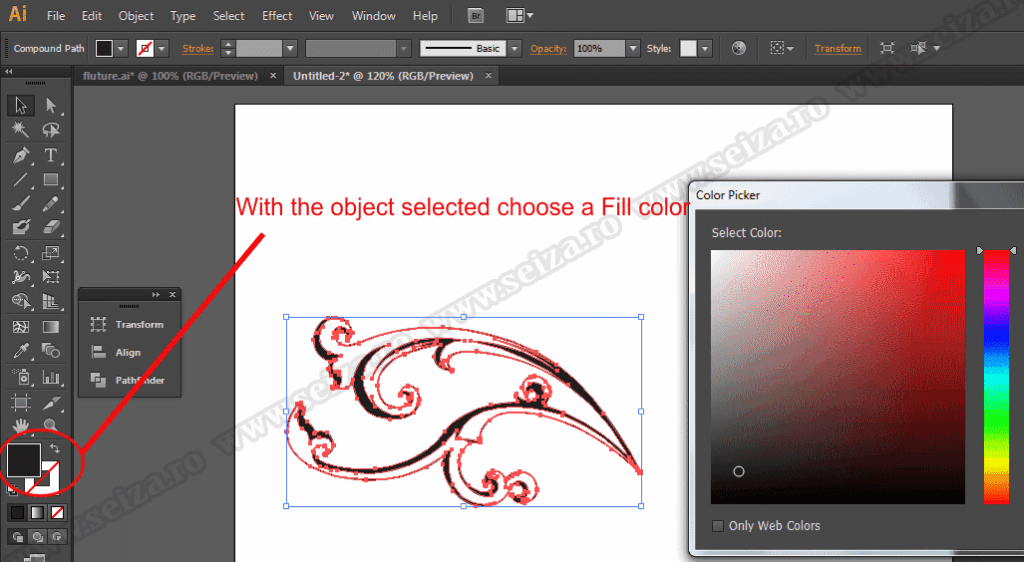This screenshot has height=562, width=1024.
Task: Select the Eyedropper tool
Action: (x=21, y=351)
